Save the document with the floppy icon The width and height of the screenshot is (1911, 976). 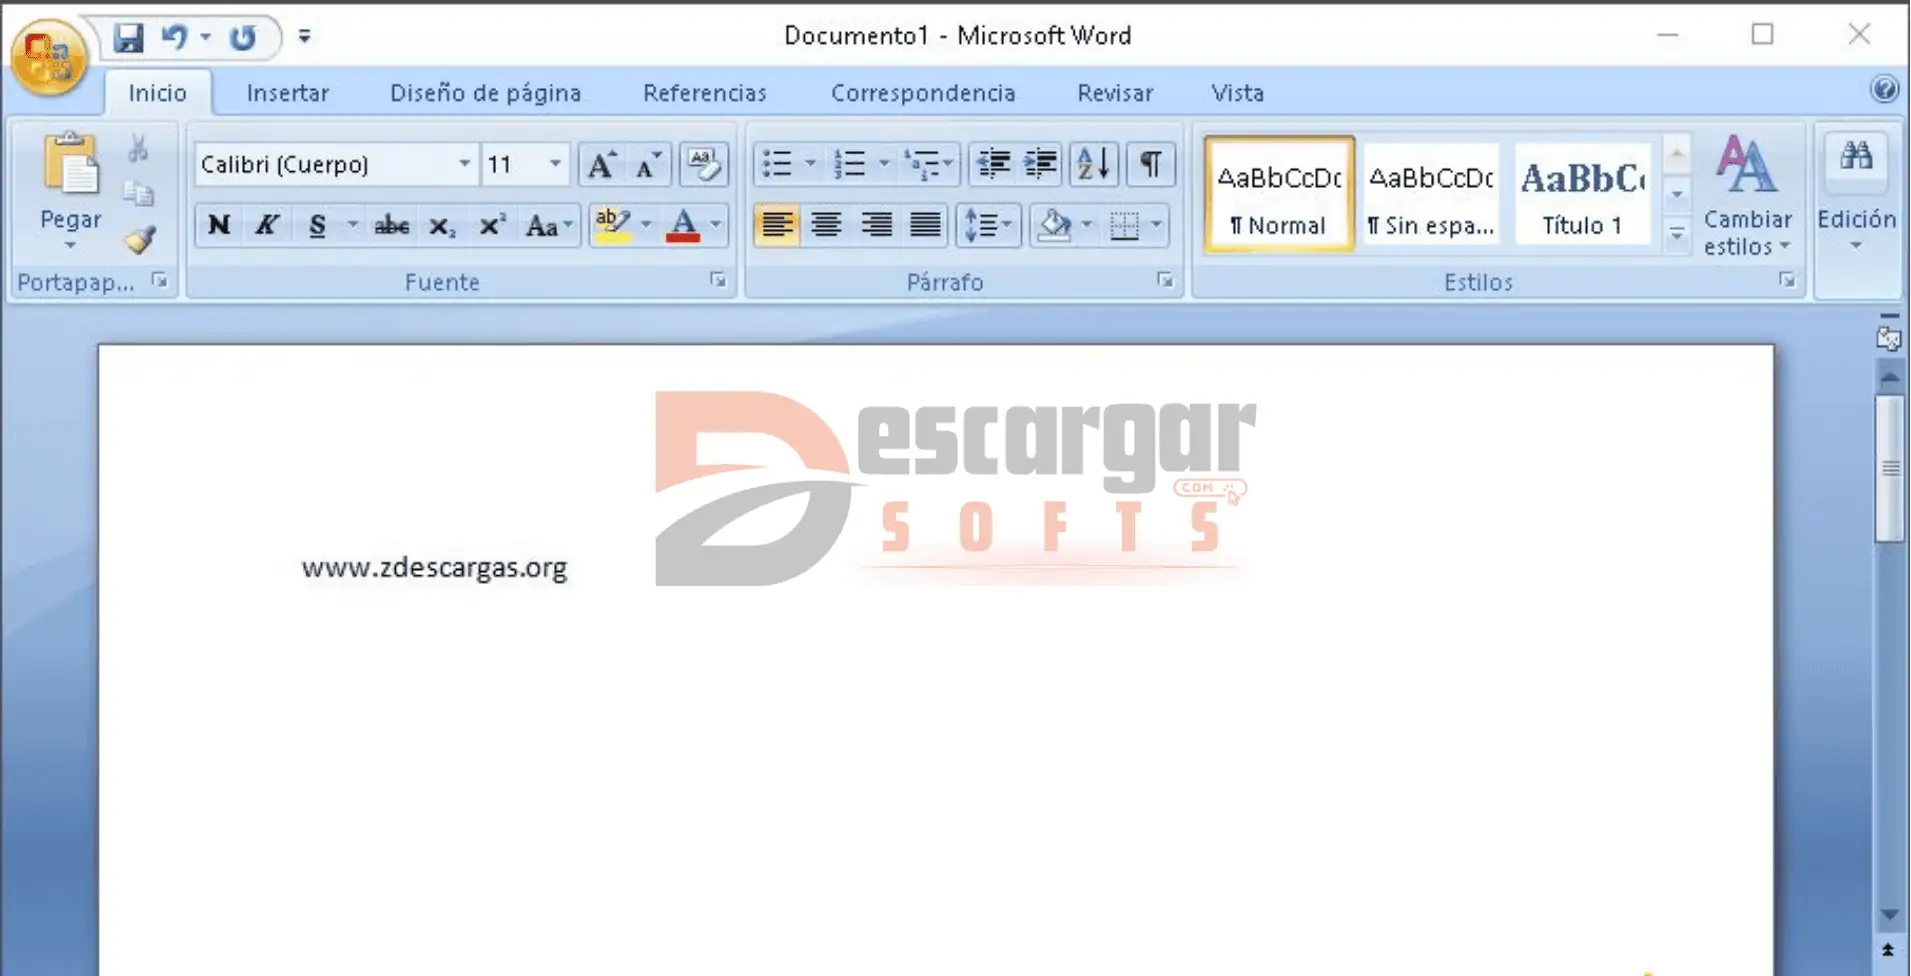[128, 37]
